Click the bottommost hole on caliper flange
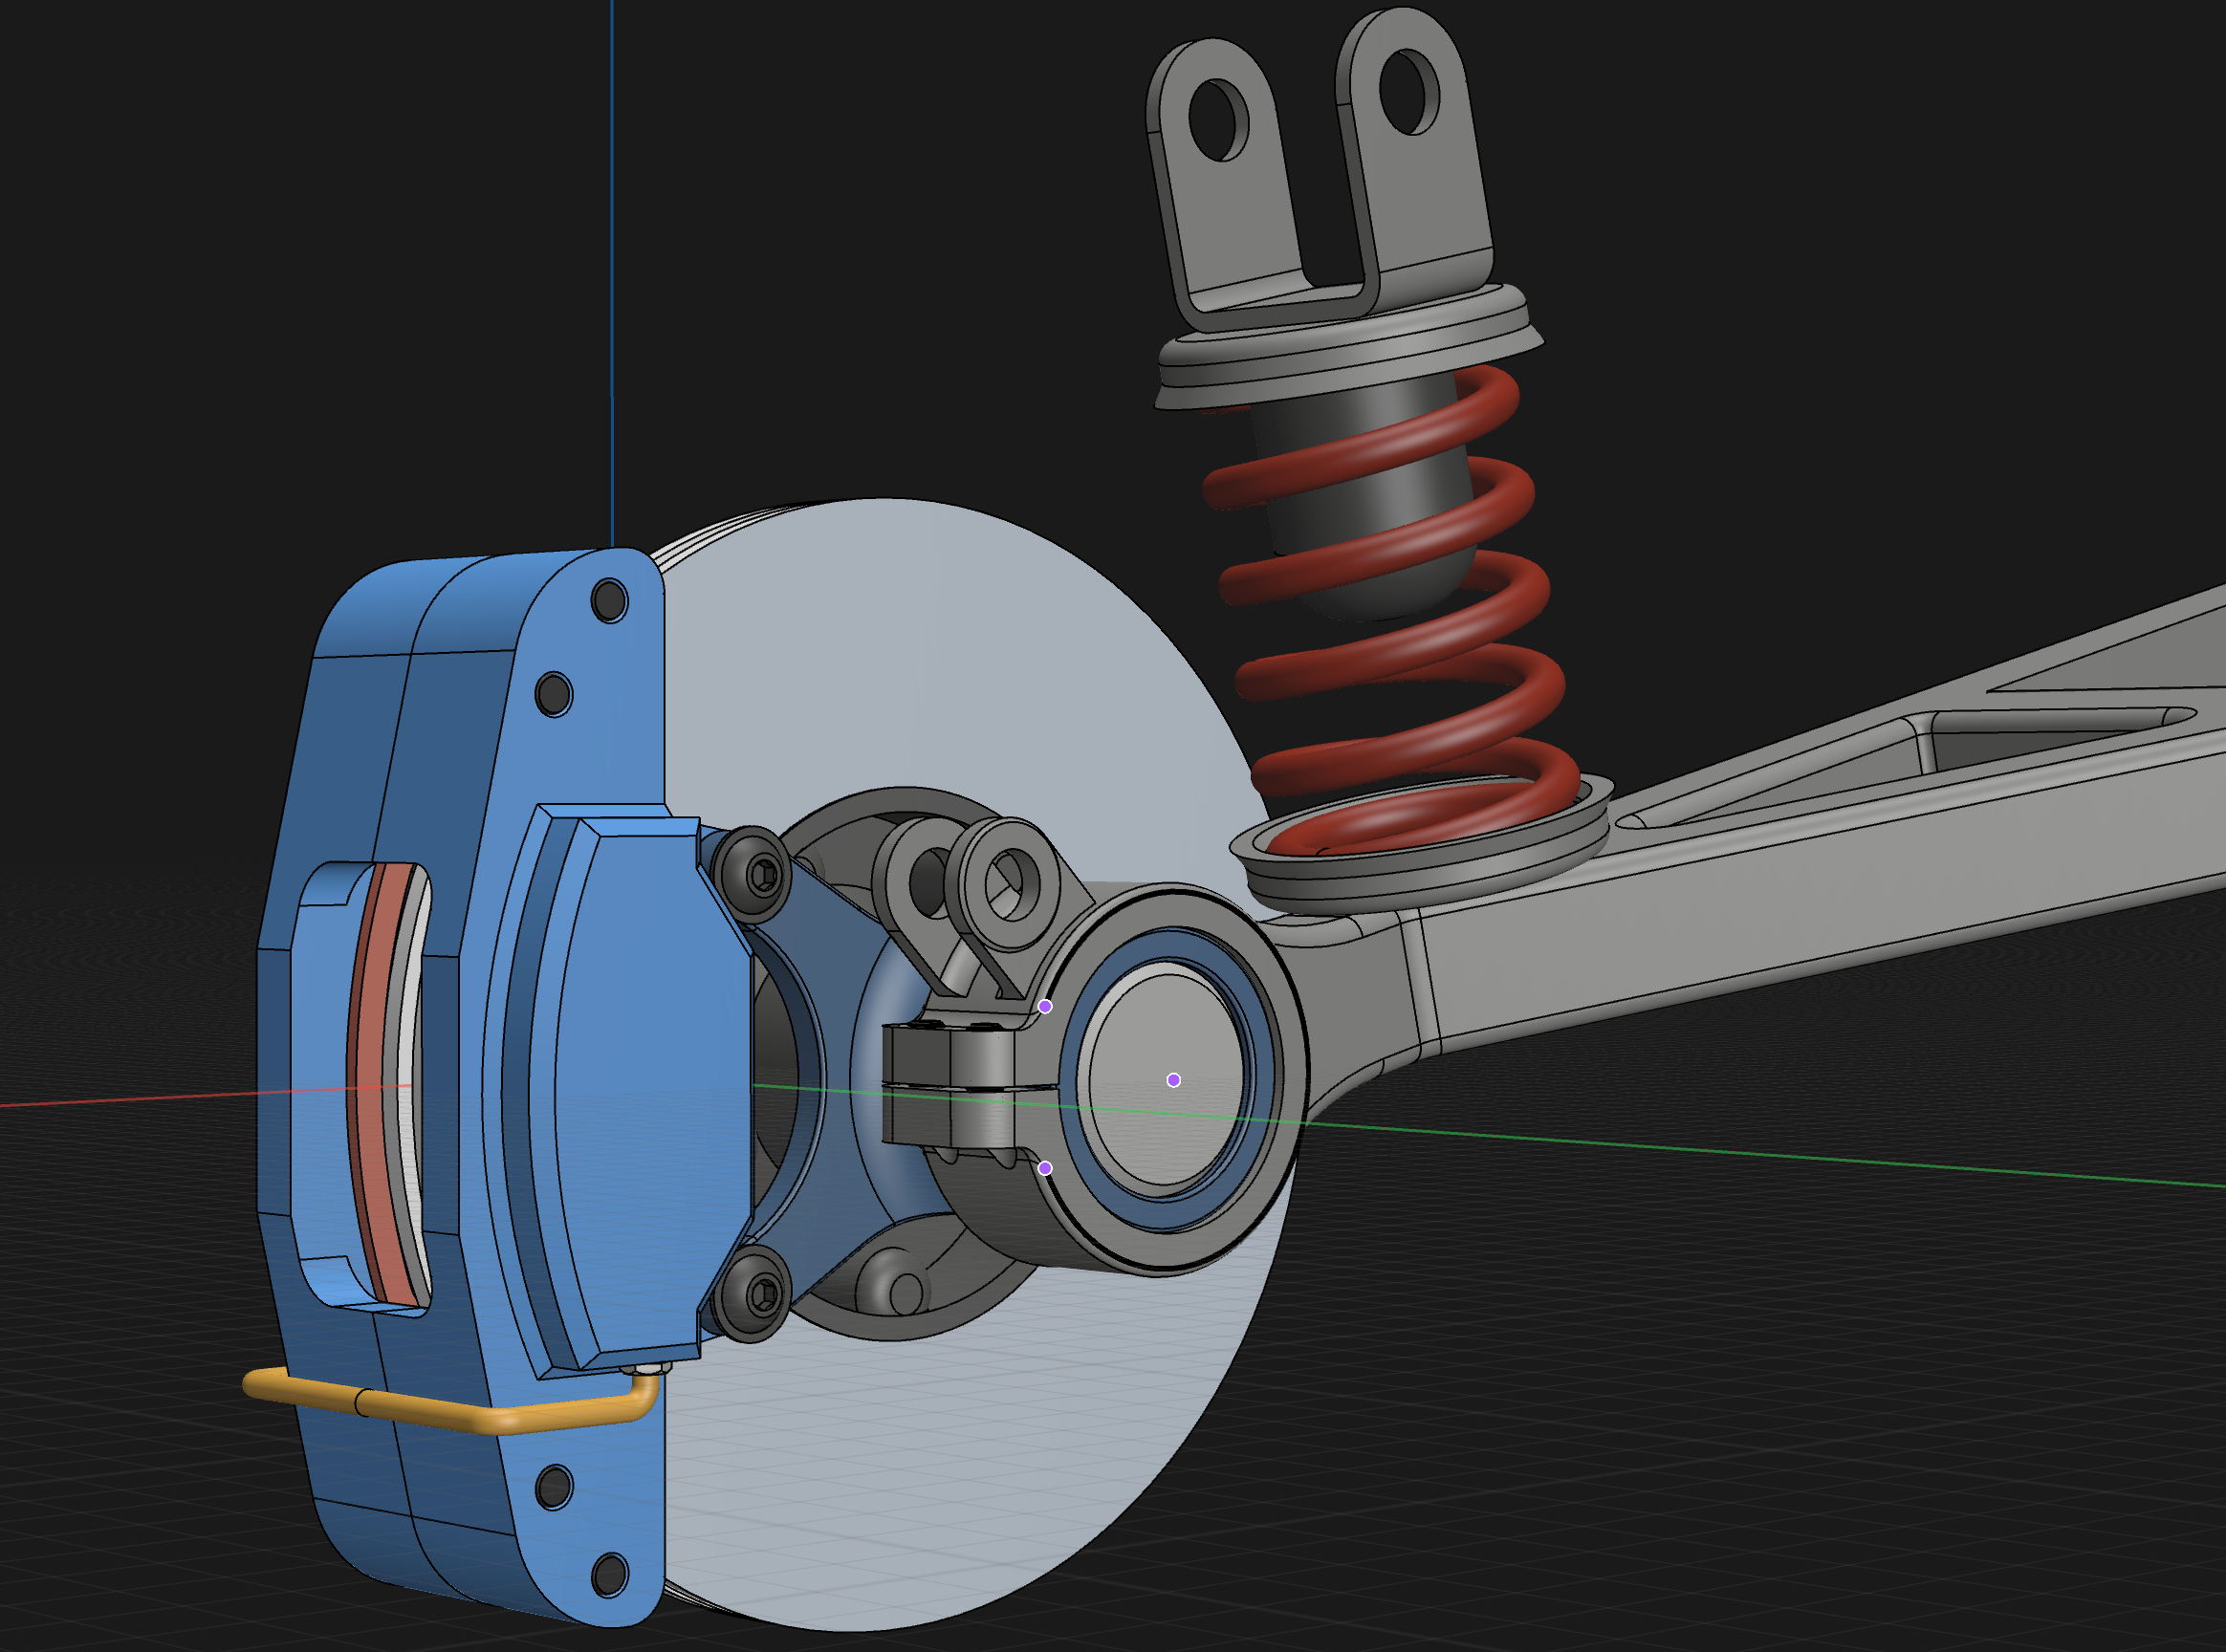The image size is (2226, 1652). click(x=609, y=1576)
